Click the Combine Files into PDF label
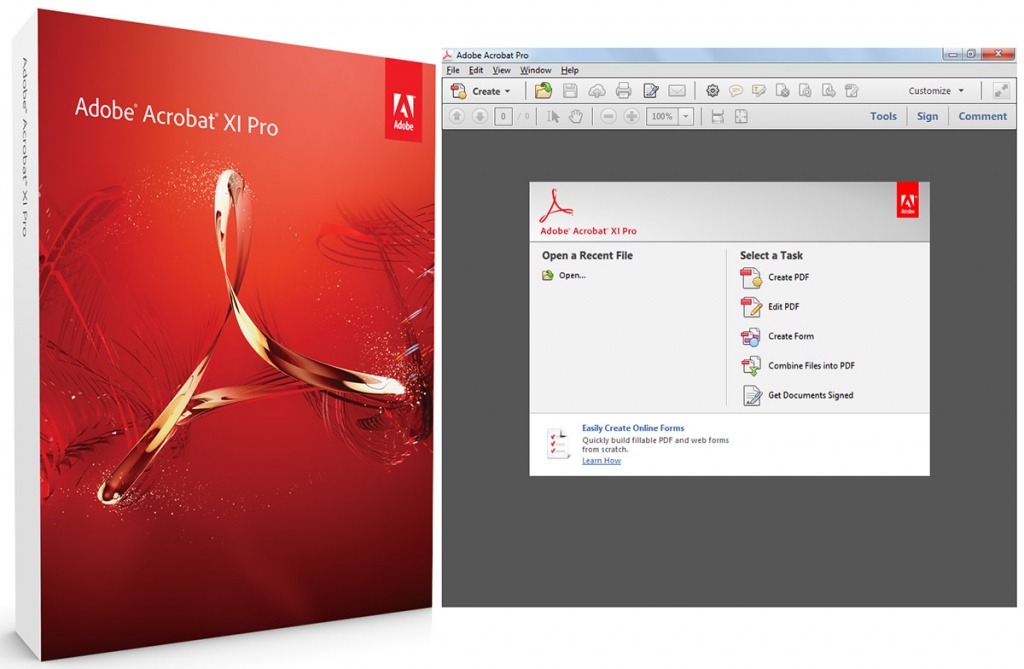Viewport: 1024px width, 669px height. [811, 366]
